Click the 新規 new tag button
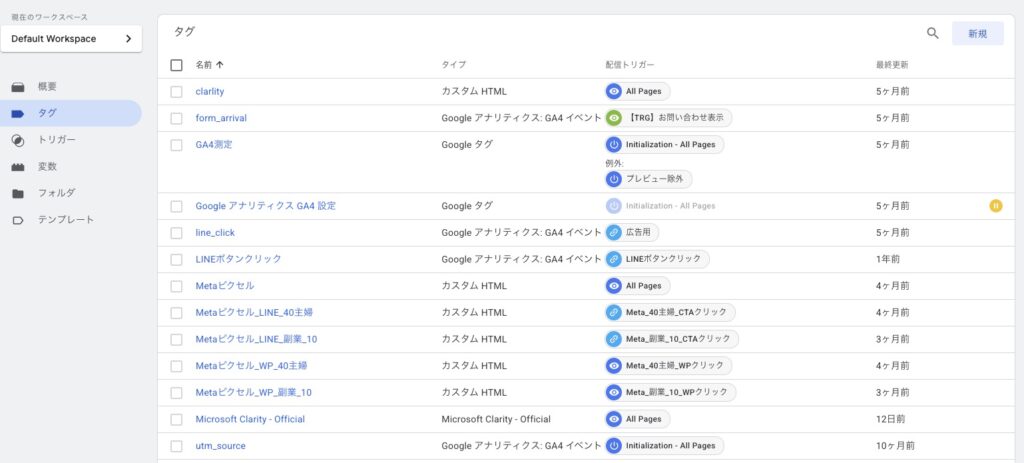1024x463 pixels. click(x=978, y=34)
